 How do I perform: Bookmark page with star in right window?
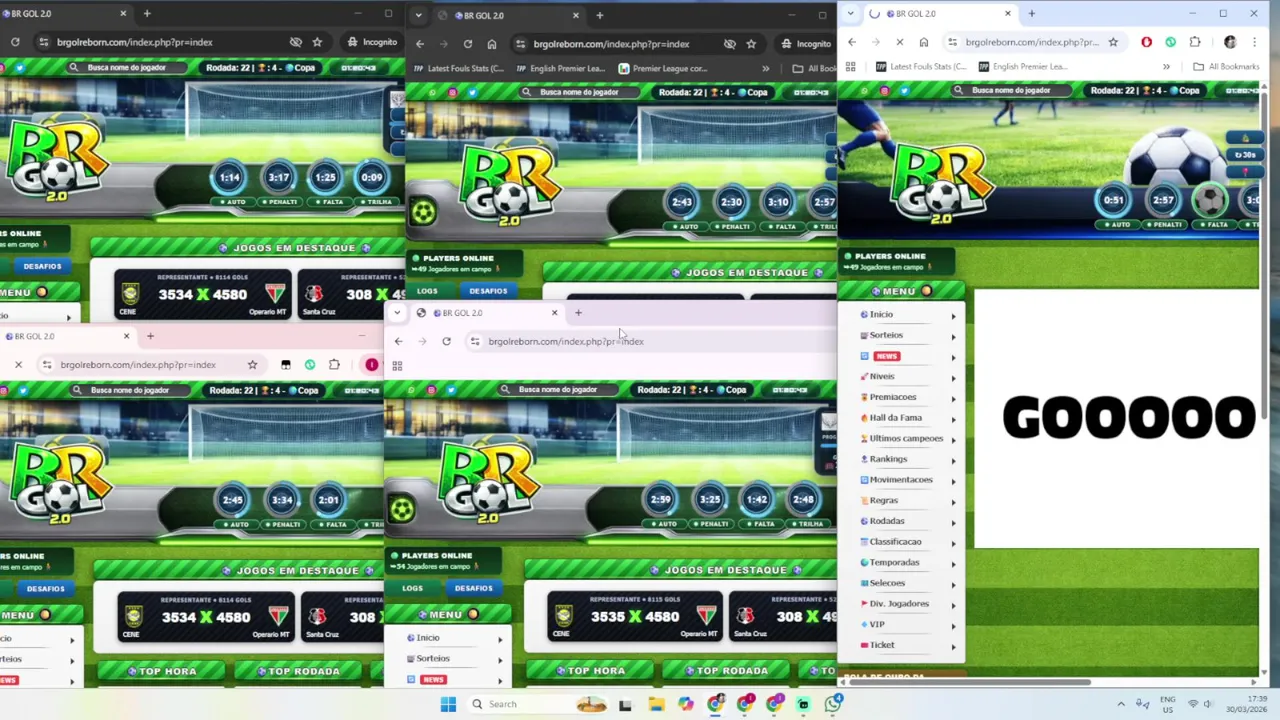coord(1113,42)
